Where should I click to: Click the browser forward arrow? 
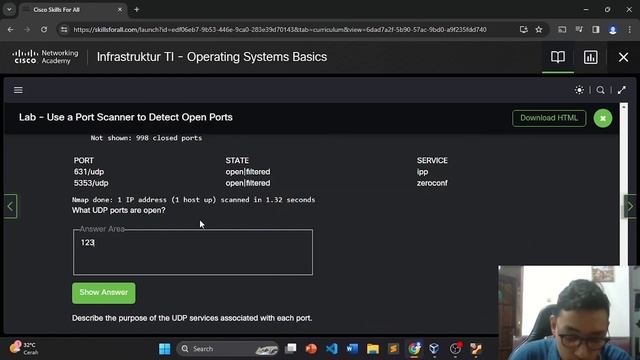click(27, 29)
